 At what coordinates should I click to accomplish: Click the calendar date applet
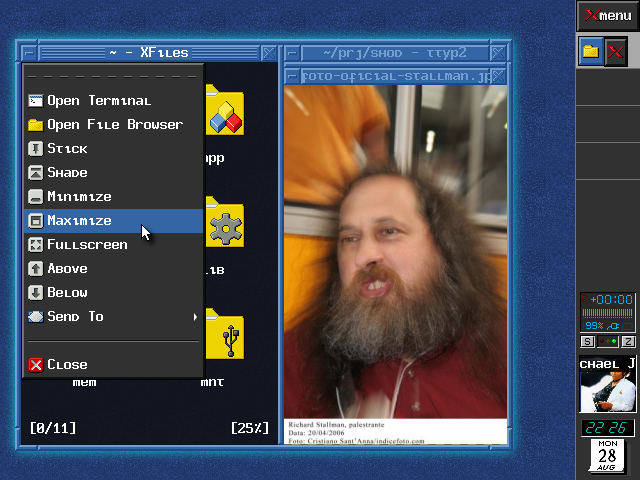pyautogui.click(x=608, y=456)
